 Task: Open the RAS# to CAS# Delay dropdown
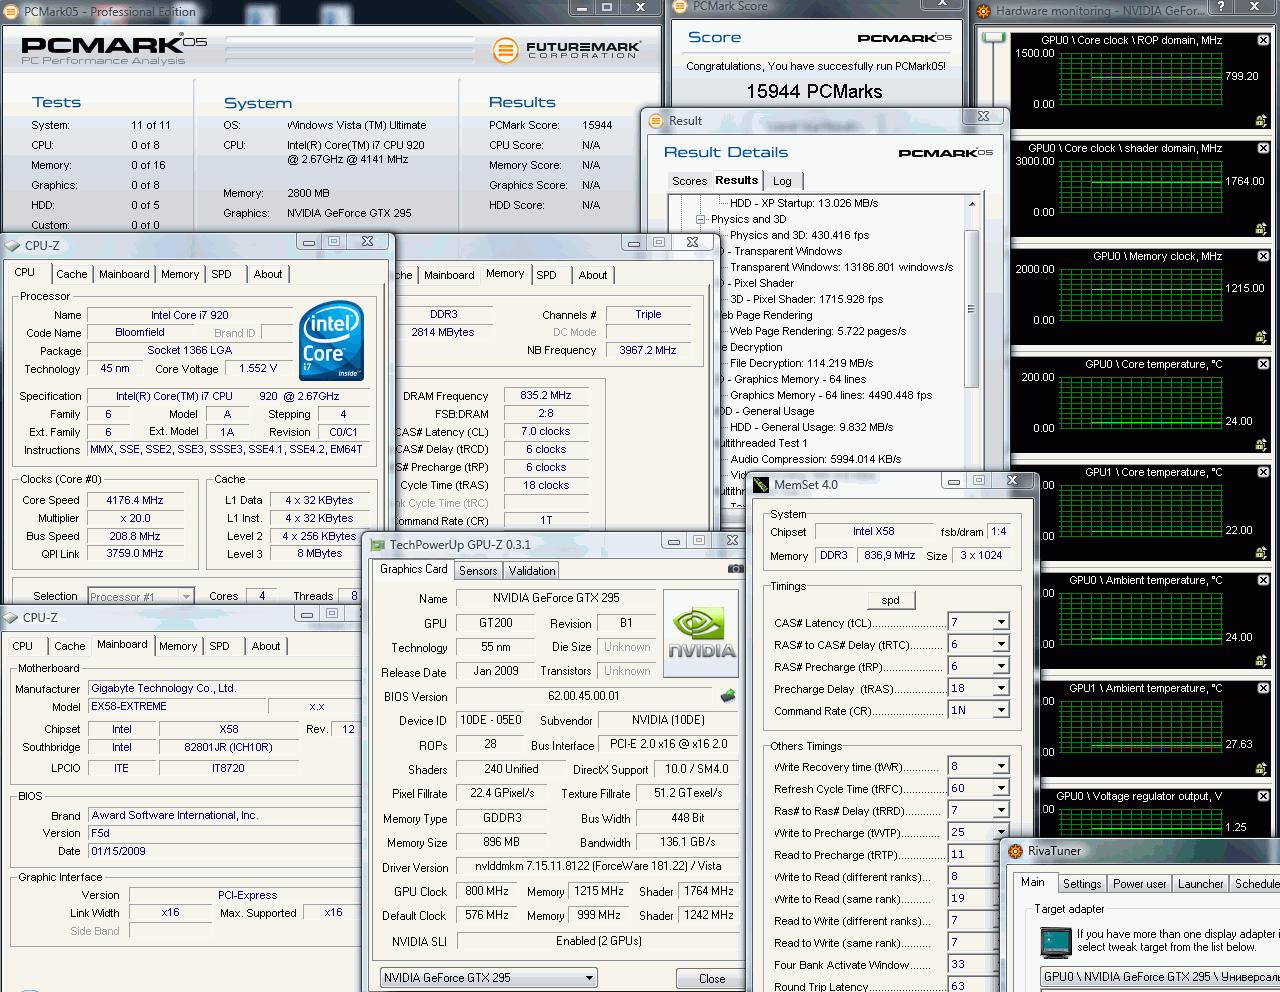[x=1000, y=644]
